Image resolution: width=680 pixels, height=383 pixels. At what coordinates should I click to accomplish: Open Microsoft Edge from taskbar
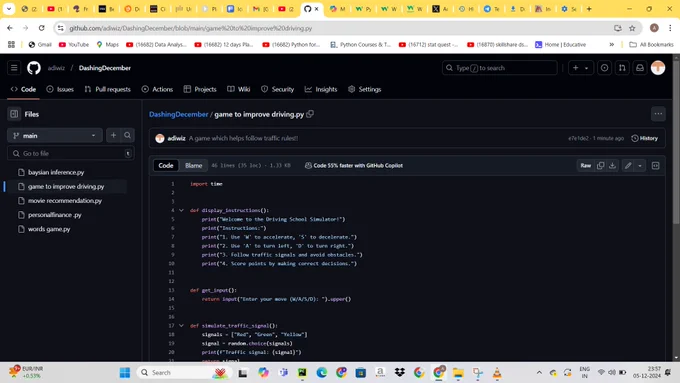point(321,373)
